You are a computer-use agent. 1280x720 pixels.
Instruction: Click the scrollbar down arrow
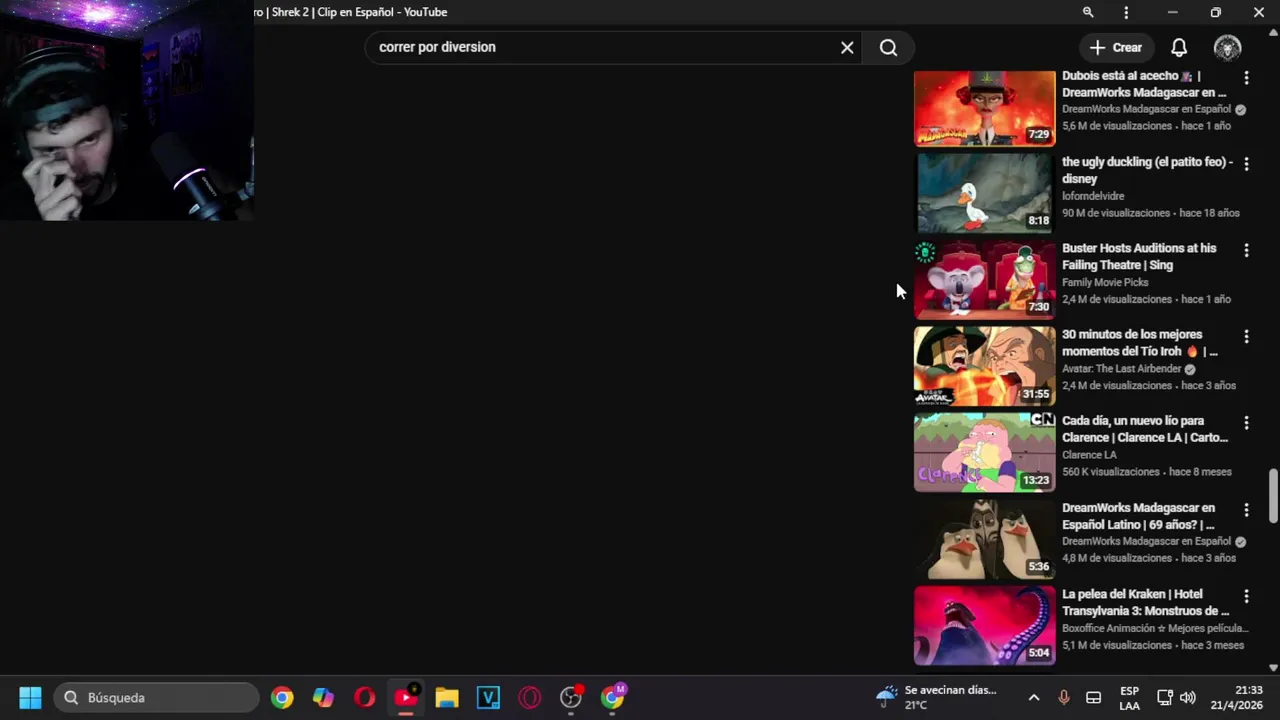1273,667
